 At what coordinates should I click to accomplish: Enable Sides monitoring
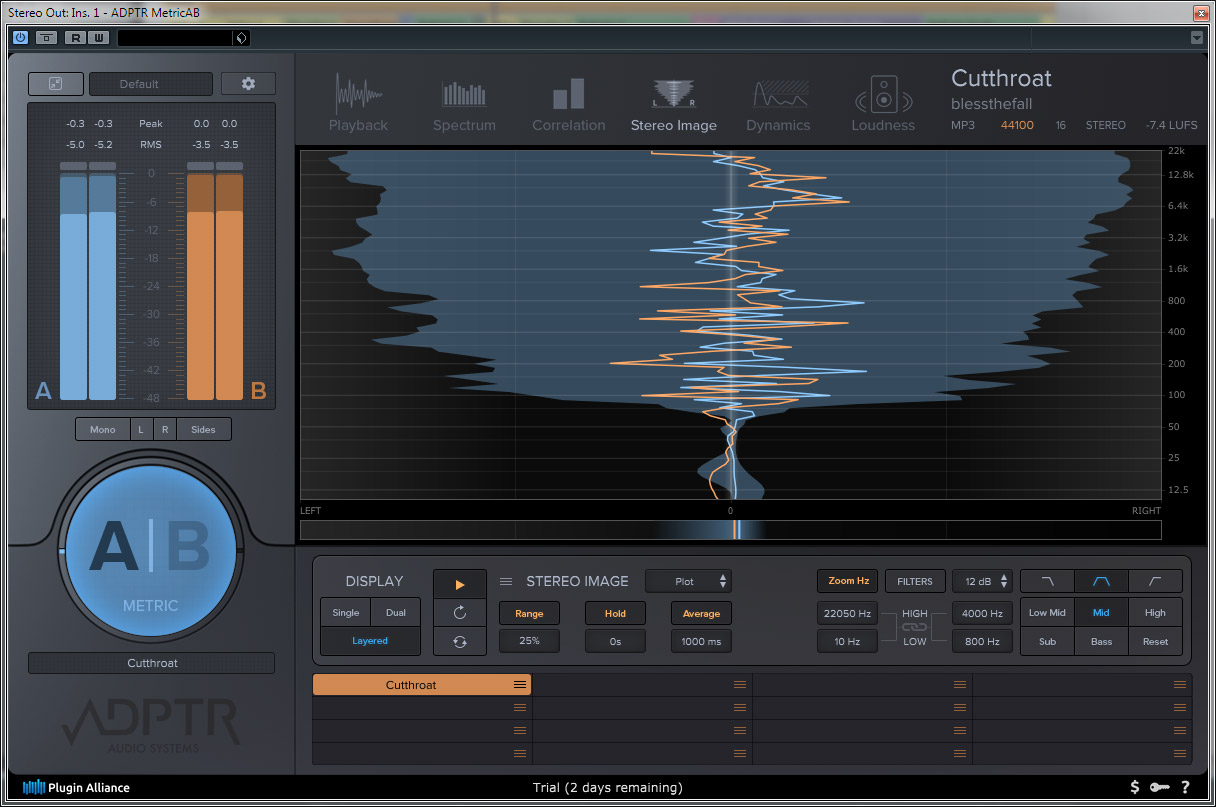pos(203,429)
